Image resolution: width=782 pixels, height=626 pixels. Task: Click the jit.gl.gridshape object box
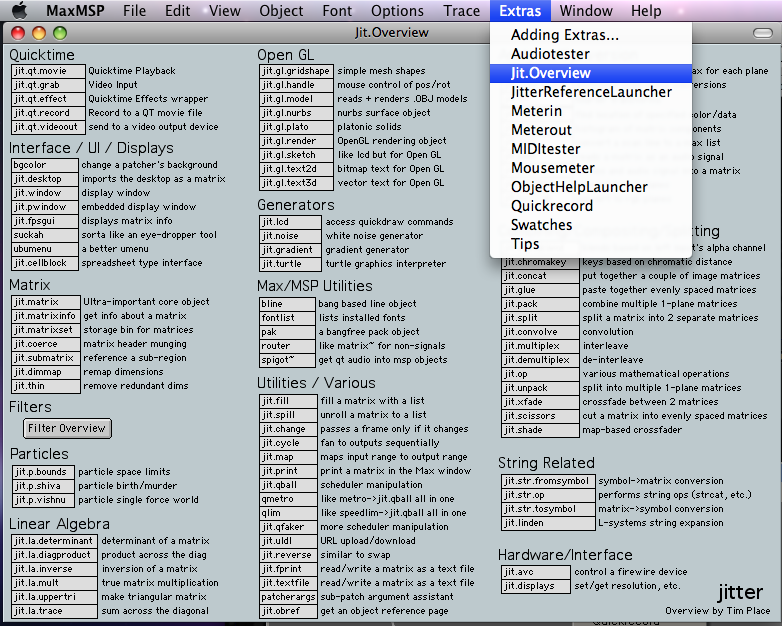[x=296, y=71]
